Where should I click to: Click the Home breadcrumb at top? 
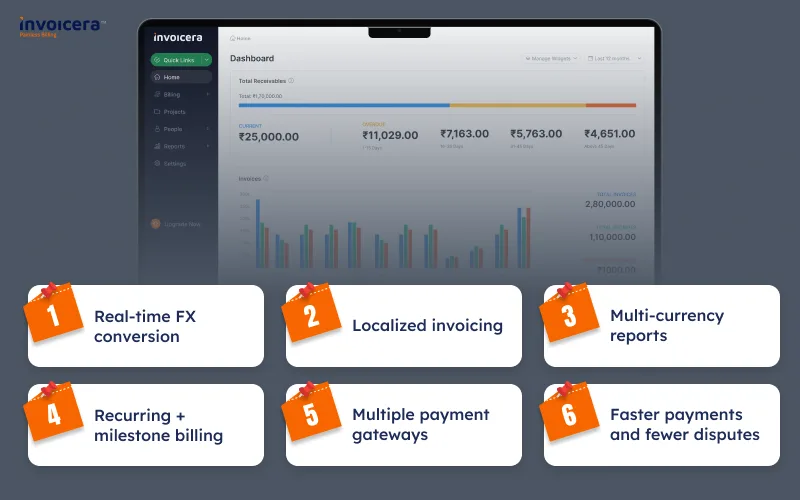(241, 38)
